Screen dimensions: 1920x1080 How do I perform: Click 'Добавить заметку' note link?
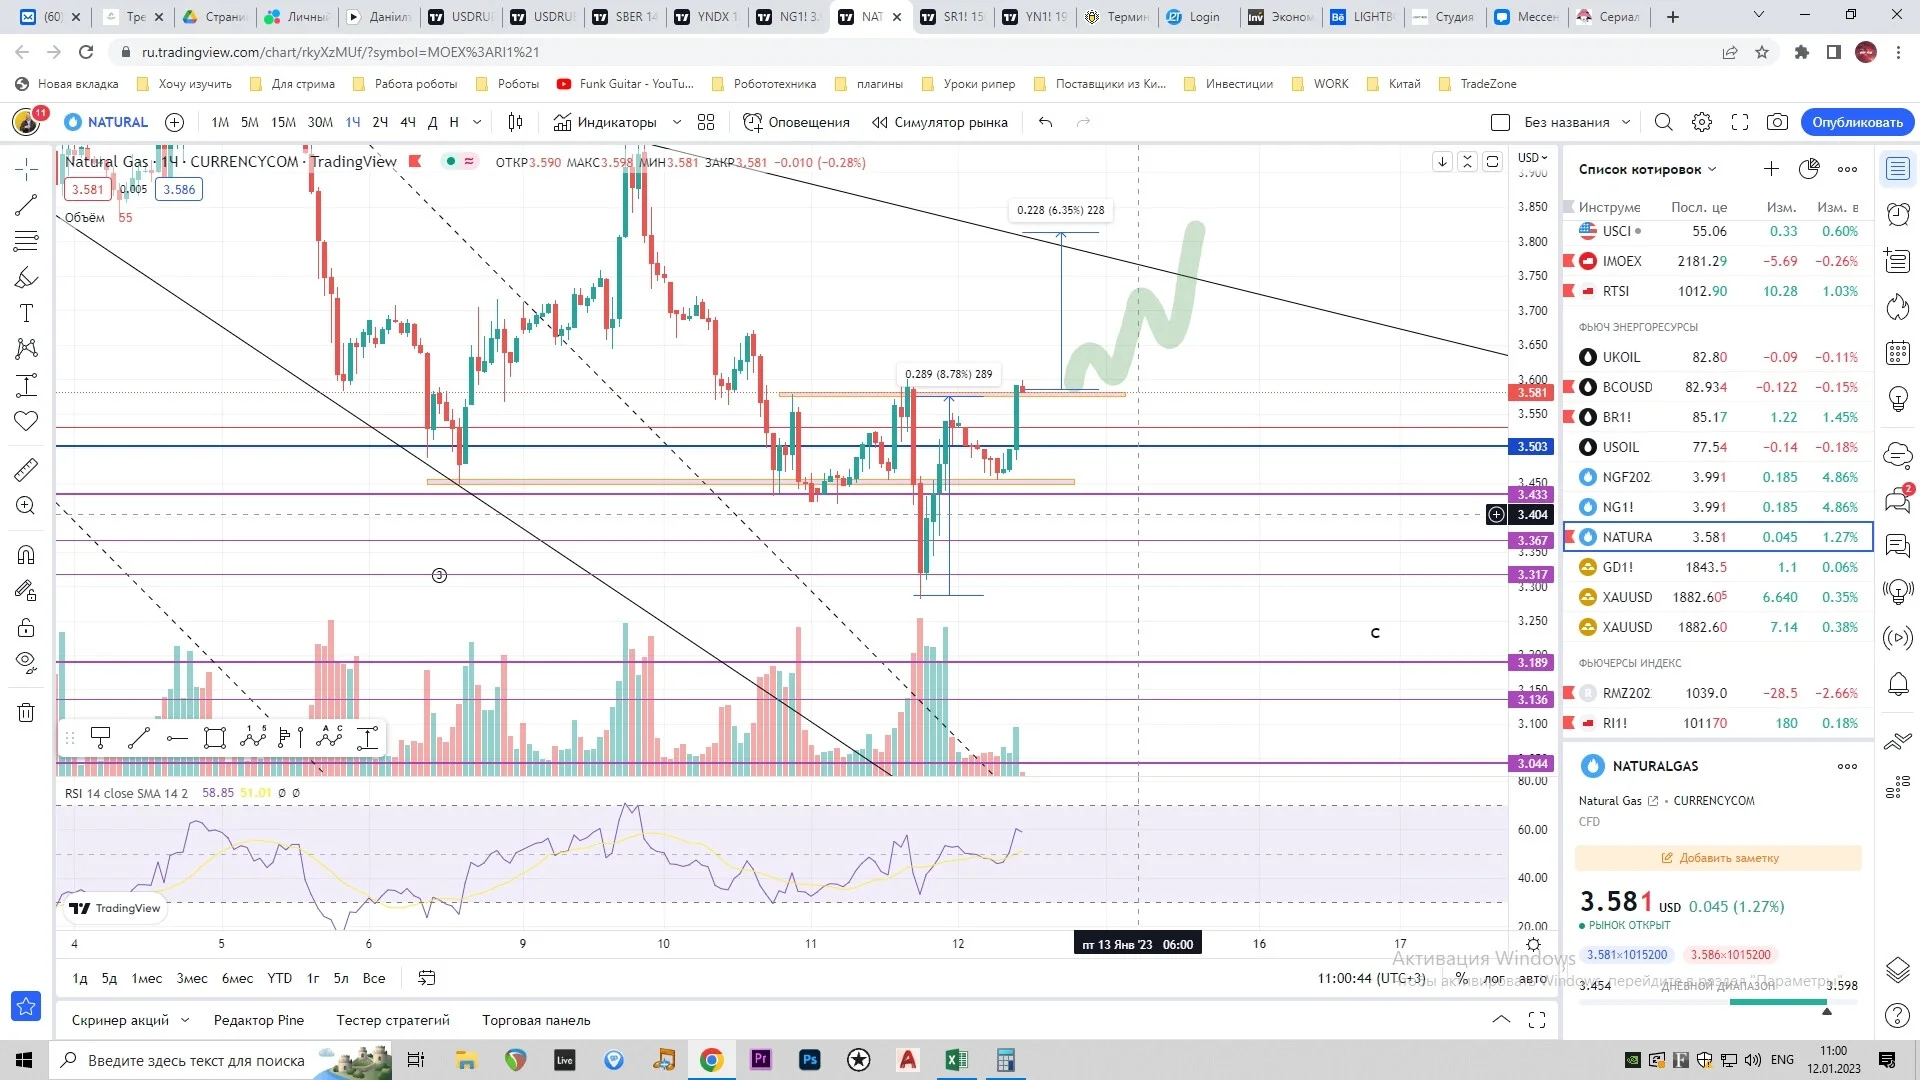pos(1718,858)
